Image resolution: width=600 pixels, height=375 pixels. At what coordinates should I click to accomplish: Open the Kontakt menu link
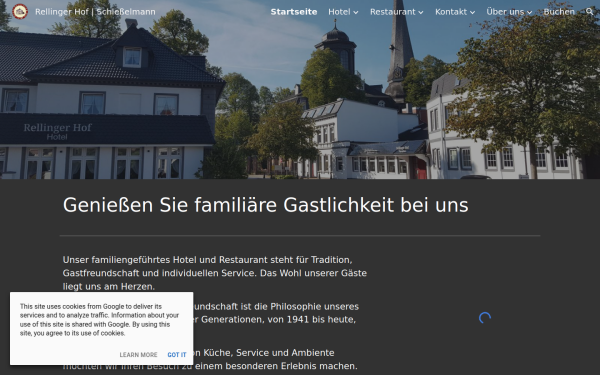click(x=451, y=12)
